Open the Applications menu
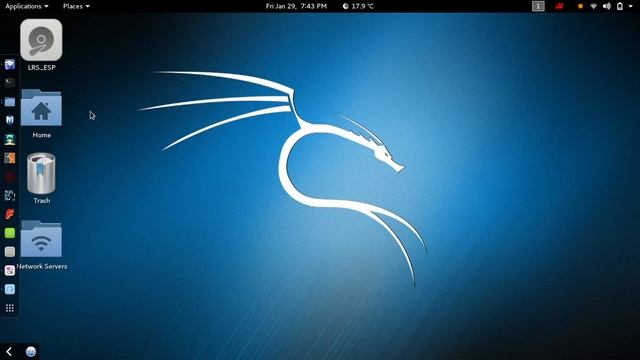The height and width of the screenshot is (360, 640). click(27, 6)
